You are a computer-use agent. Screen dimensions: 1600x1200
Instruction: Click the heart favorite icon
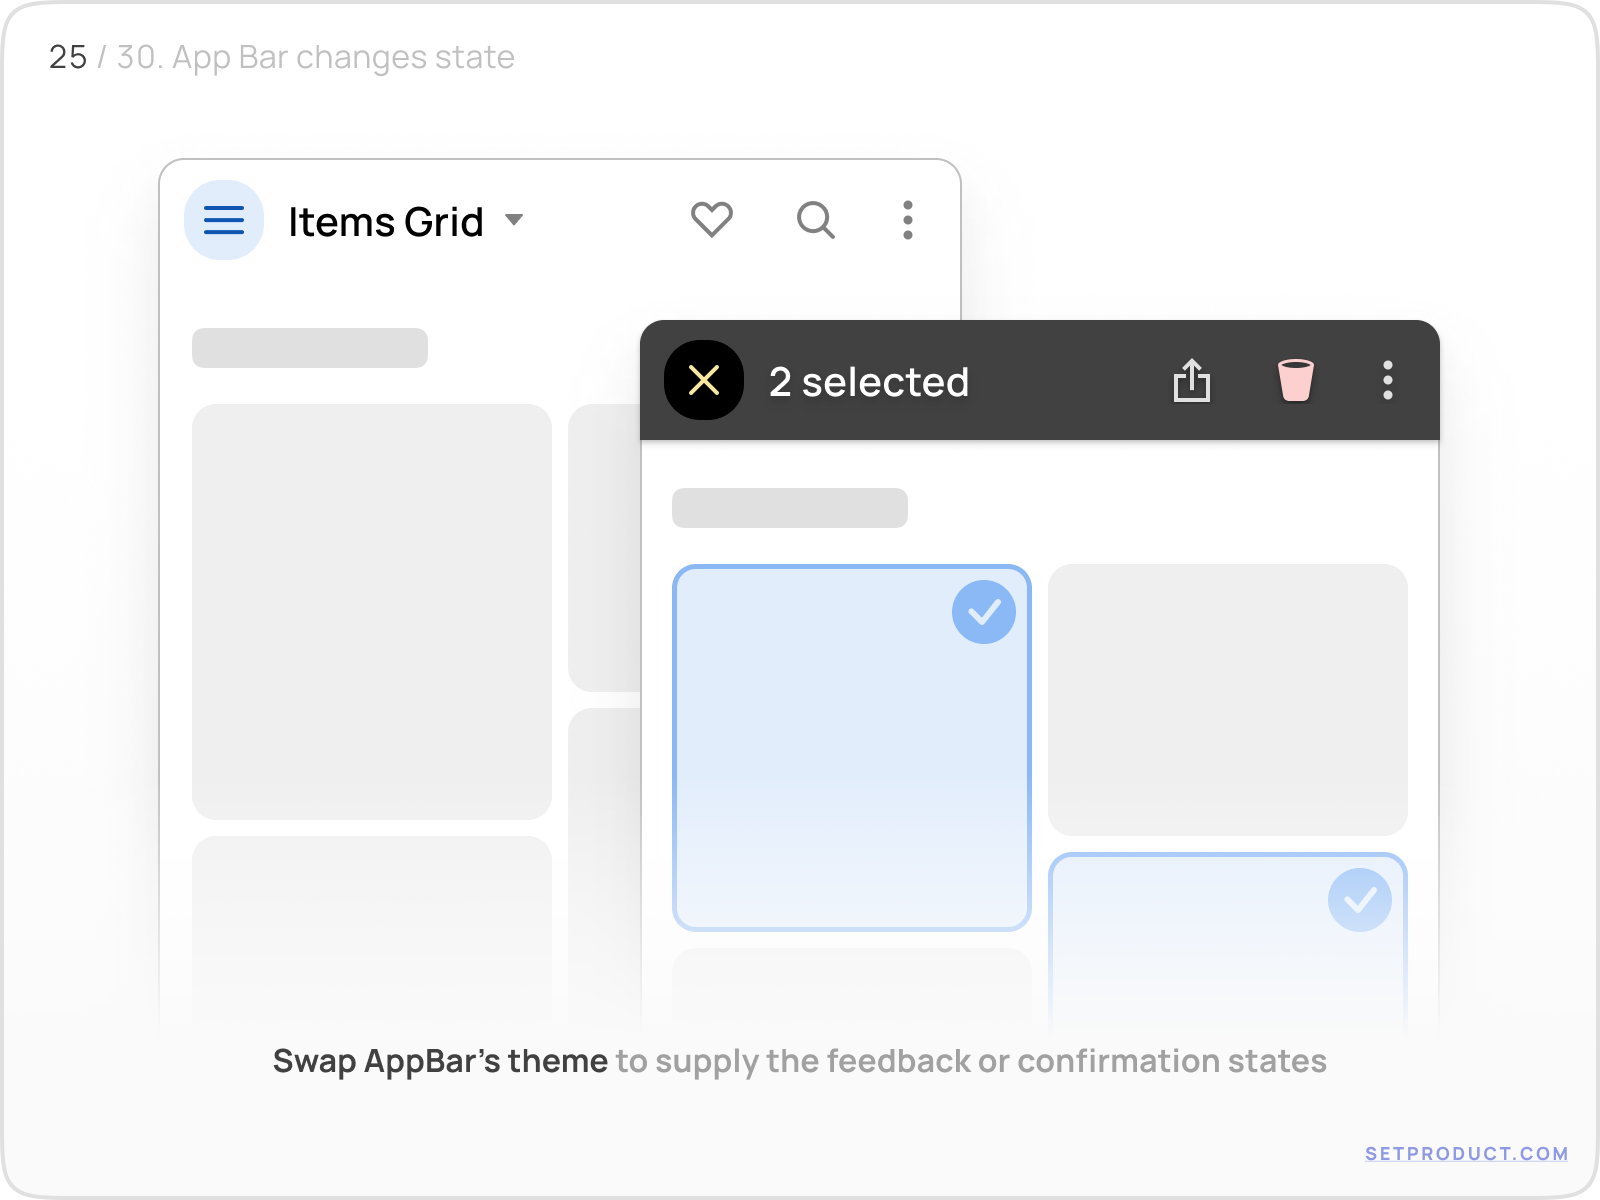point(711,220)
